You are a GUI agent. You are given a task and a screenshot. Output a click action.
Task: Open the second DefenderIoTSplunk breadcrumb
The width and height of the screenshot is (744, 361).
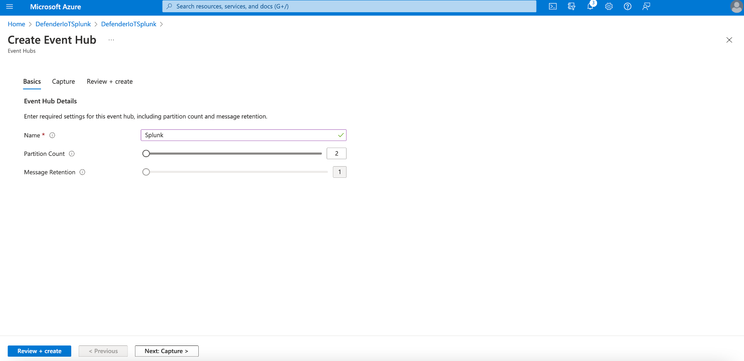pos(129,24)
